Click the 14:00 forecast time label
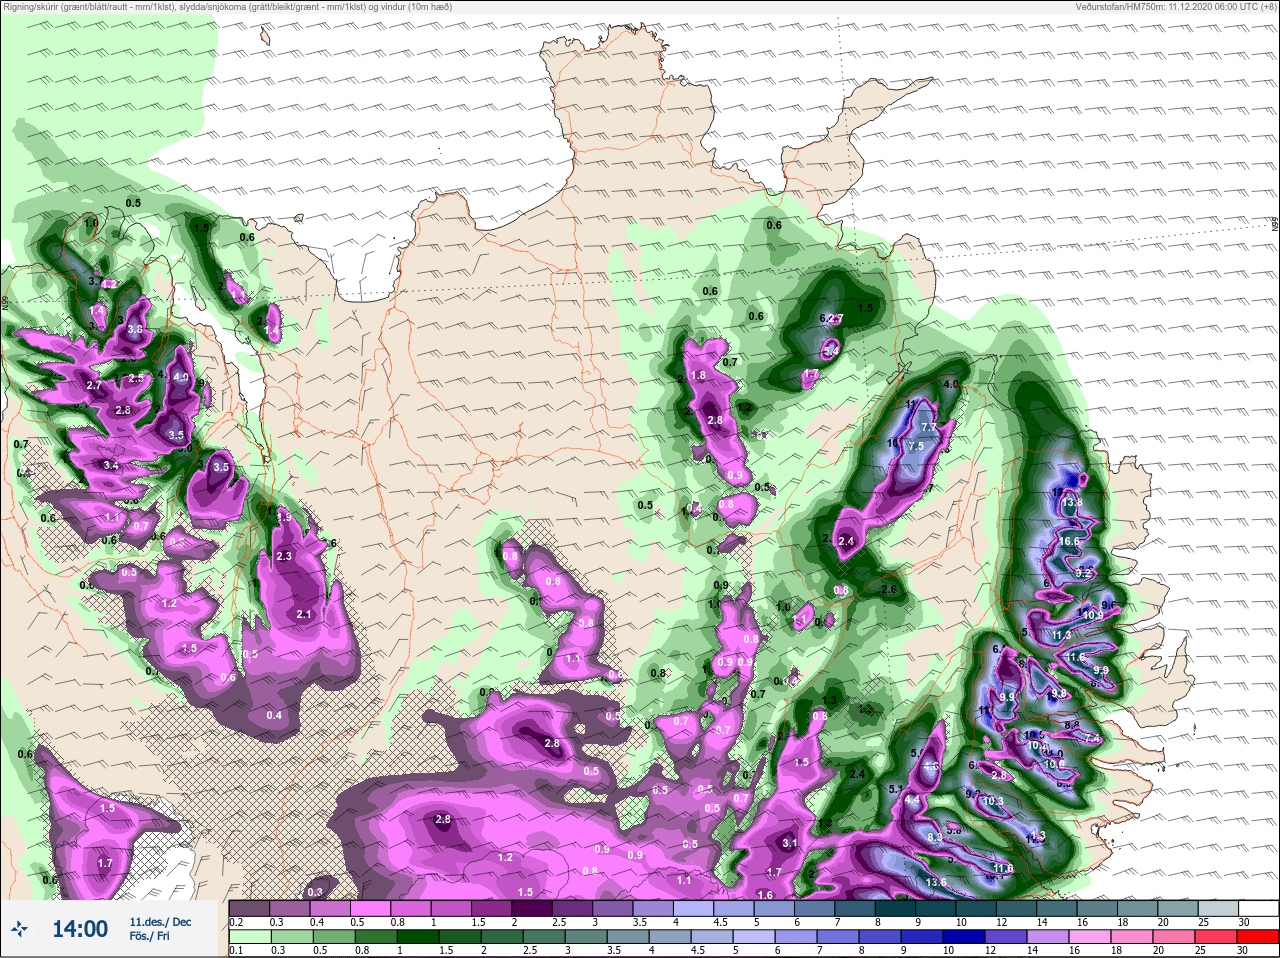1280x958 pixels. pyautogui.click(x=80, y=929)
